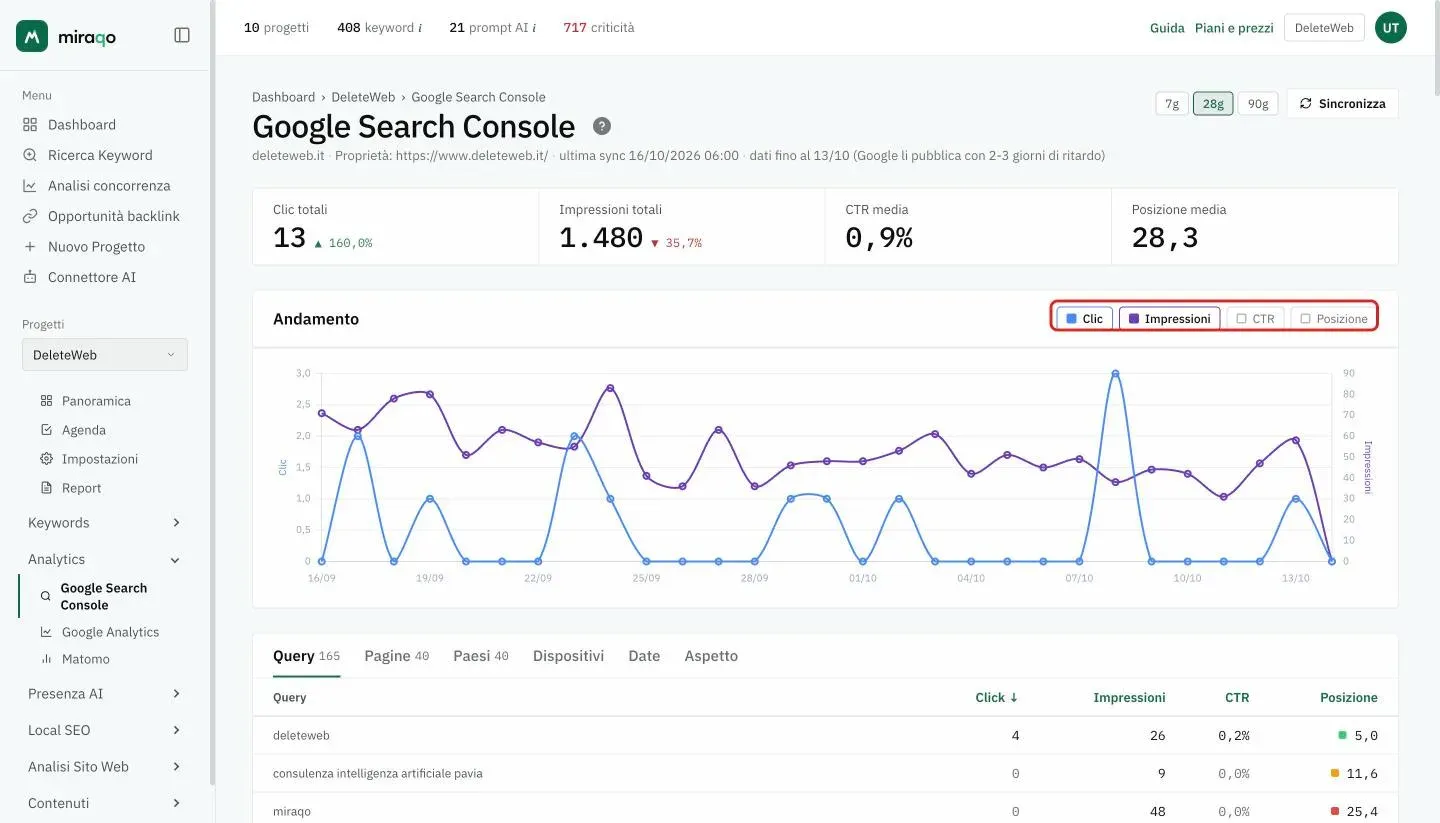Image resolution: width=1440 pixels, height=823 pixels.
Task: Toggle the Impressioni series in chart
Action: 1169,319
